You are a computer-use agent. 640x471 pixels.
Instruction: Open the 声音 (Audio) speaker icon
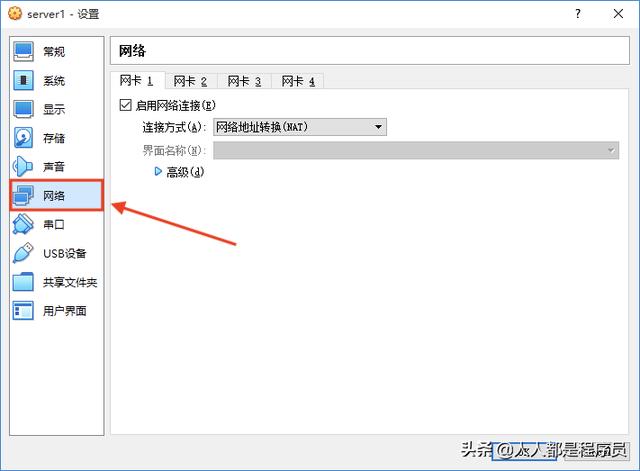pyautogui.click(x=23, y=167)
